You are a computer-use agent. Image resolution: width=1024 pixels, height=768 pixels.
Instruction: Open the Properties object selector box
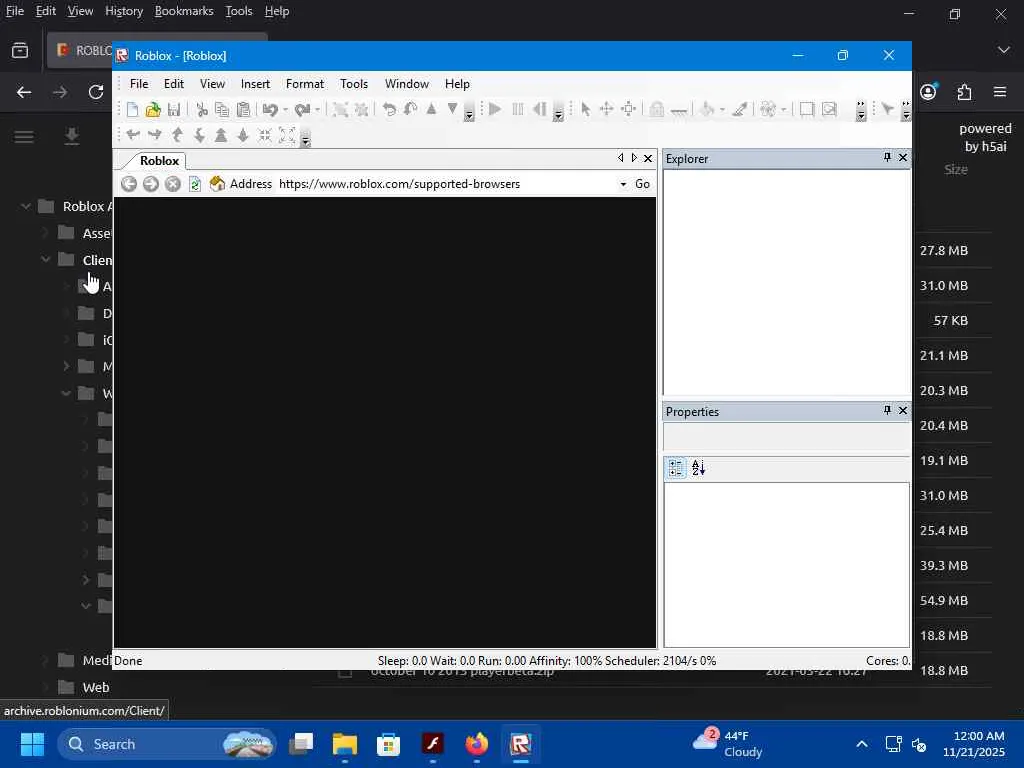click(786, 436)
